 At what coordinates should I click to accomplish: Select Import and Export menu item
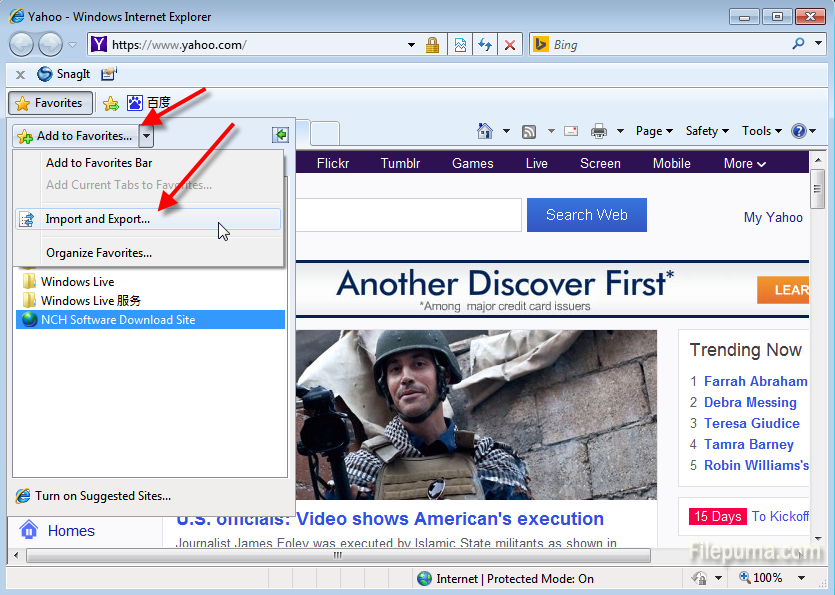point(98,219)
